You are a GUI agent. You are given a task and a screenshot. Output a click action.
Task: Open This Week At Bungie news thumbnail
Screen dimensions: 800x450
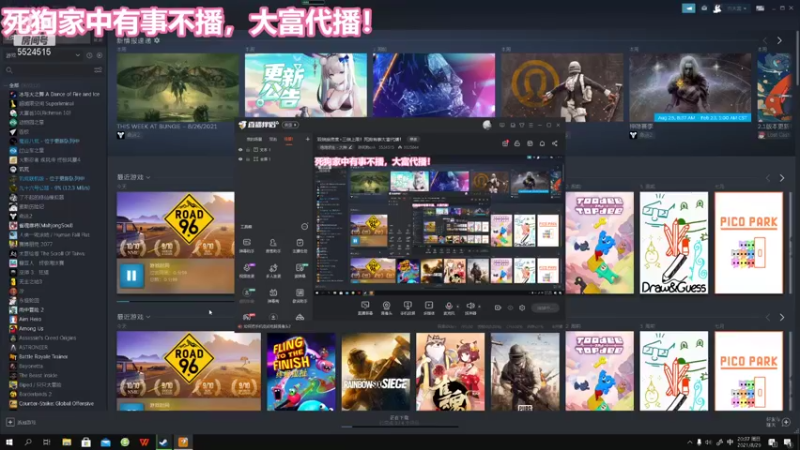pos(178,87)
